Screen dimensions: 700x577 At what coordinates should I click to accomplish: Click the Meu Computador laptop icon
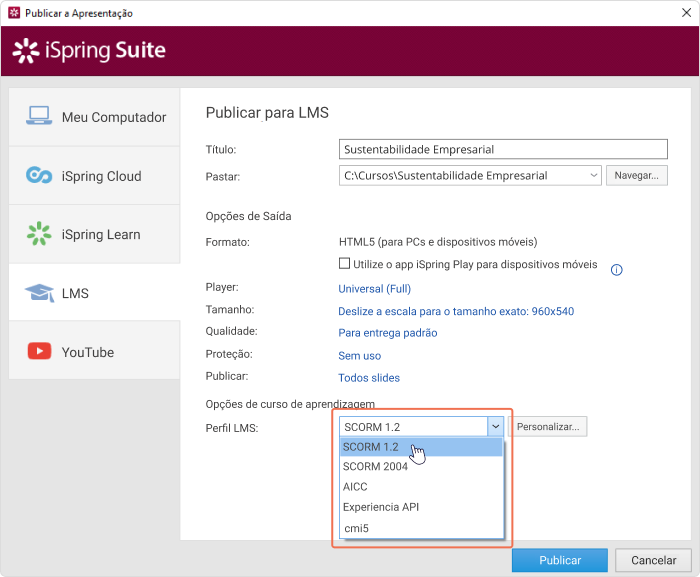[39, 116]
